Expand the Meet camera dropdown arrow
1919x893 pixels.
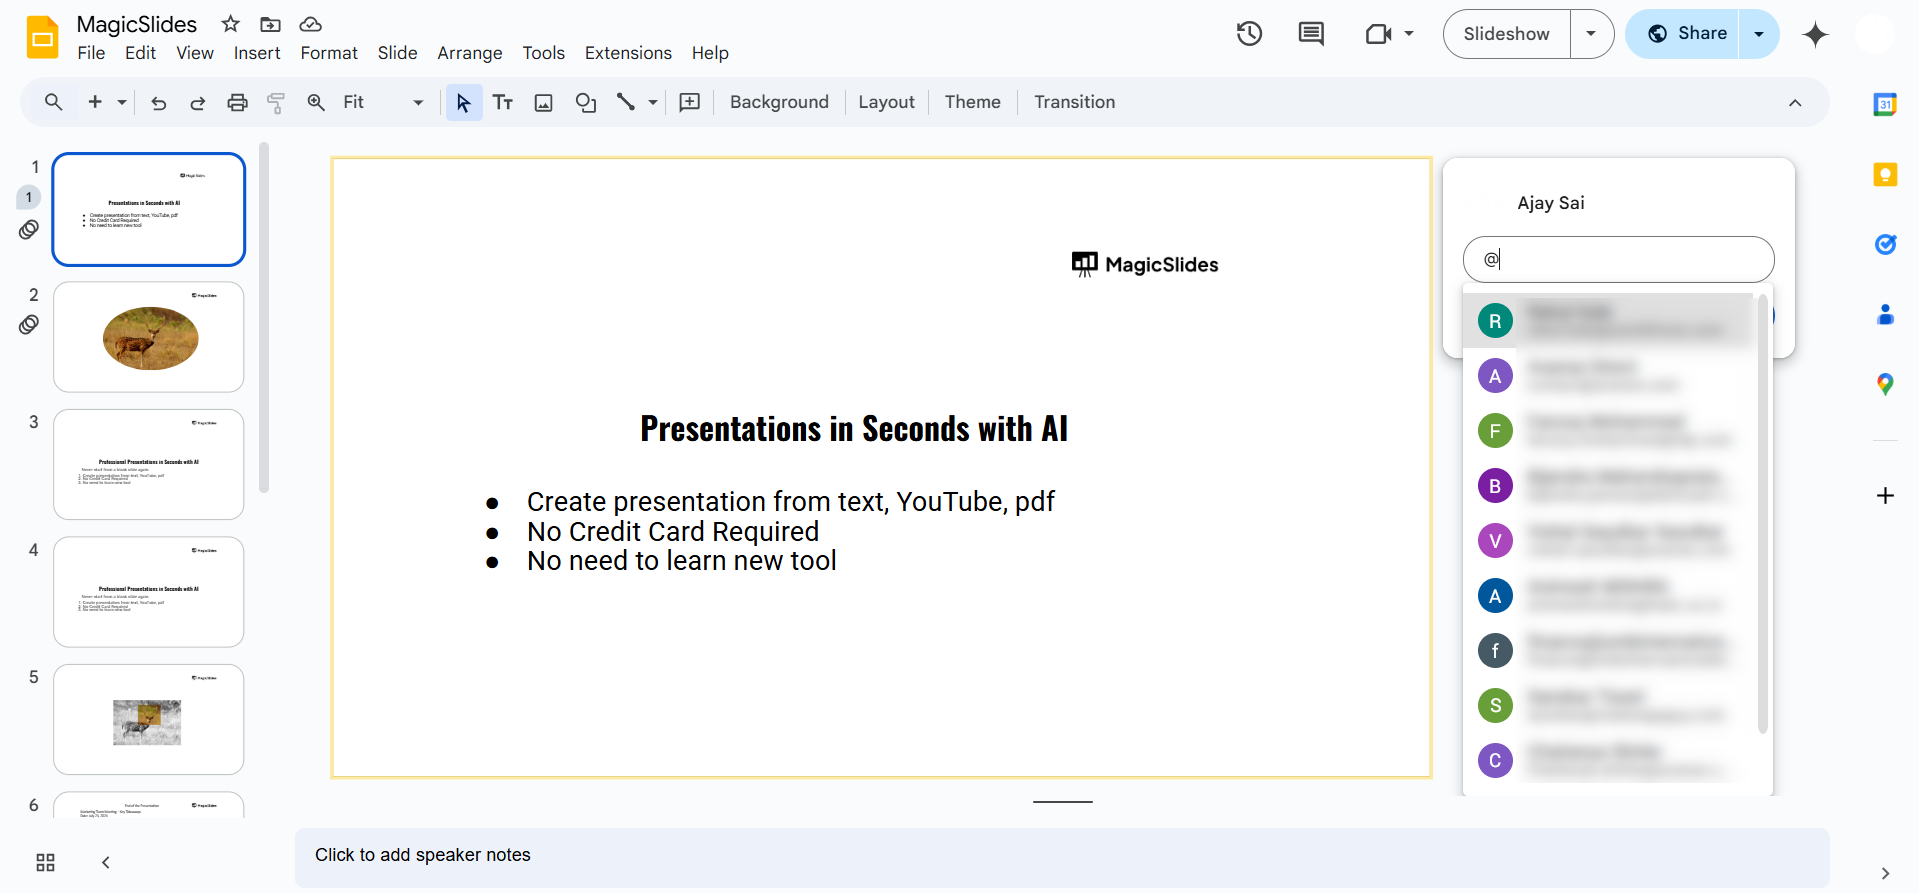(x=1409, y=34)
